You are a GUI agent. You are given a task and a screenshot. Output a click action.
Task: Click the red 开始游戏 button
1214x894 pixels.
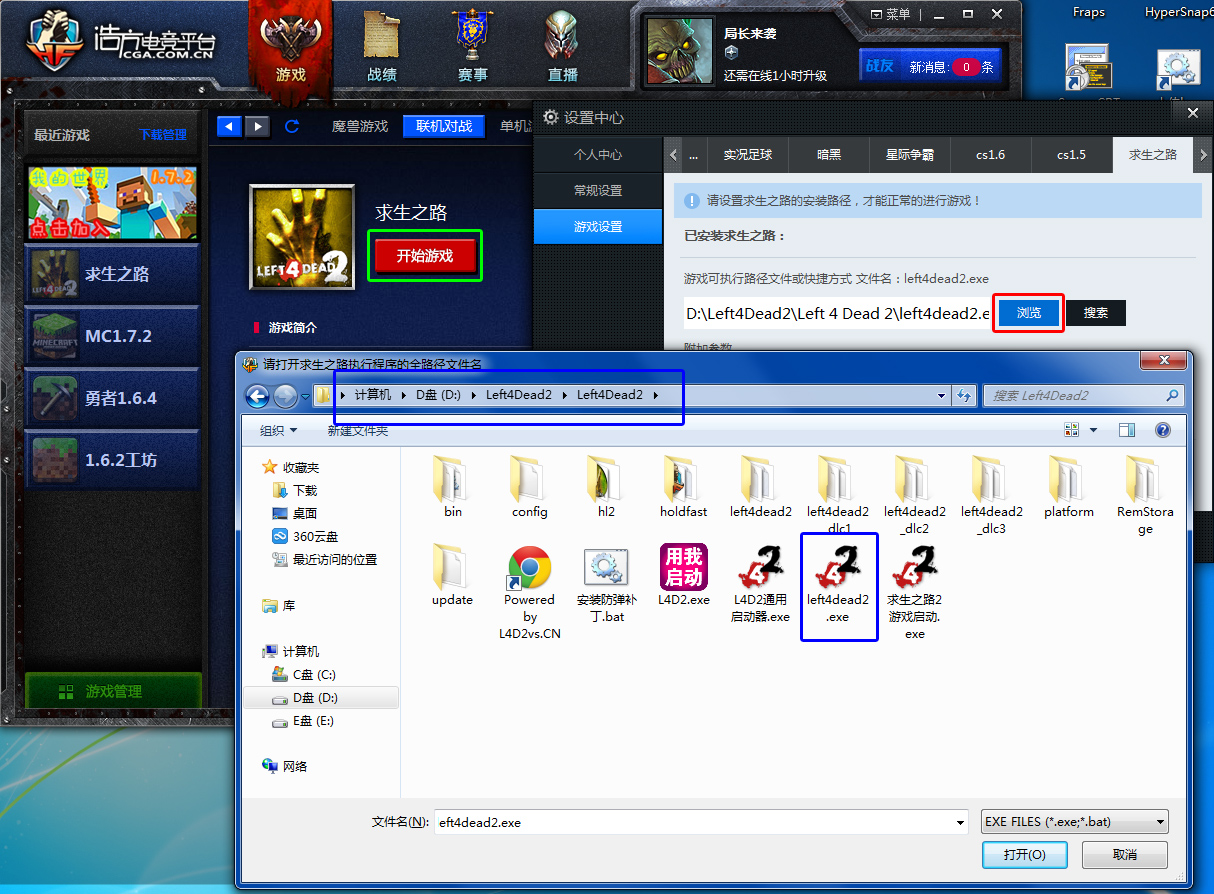(x=425, y=256)
